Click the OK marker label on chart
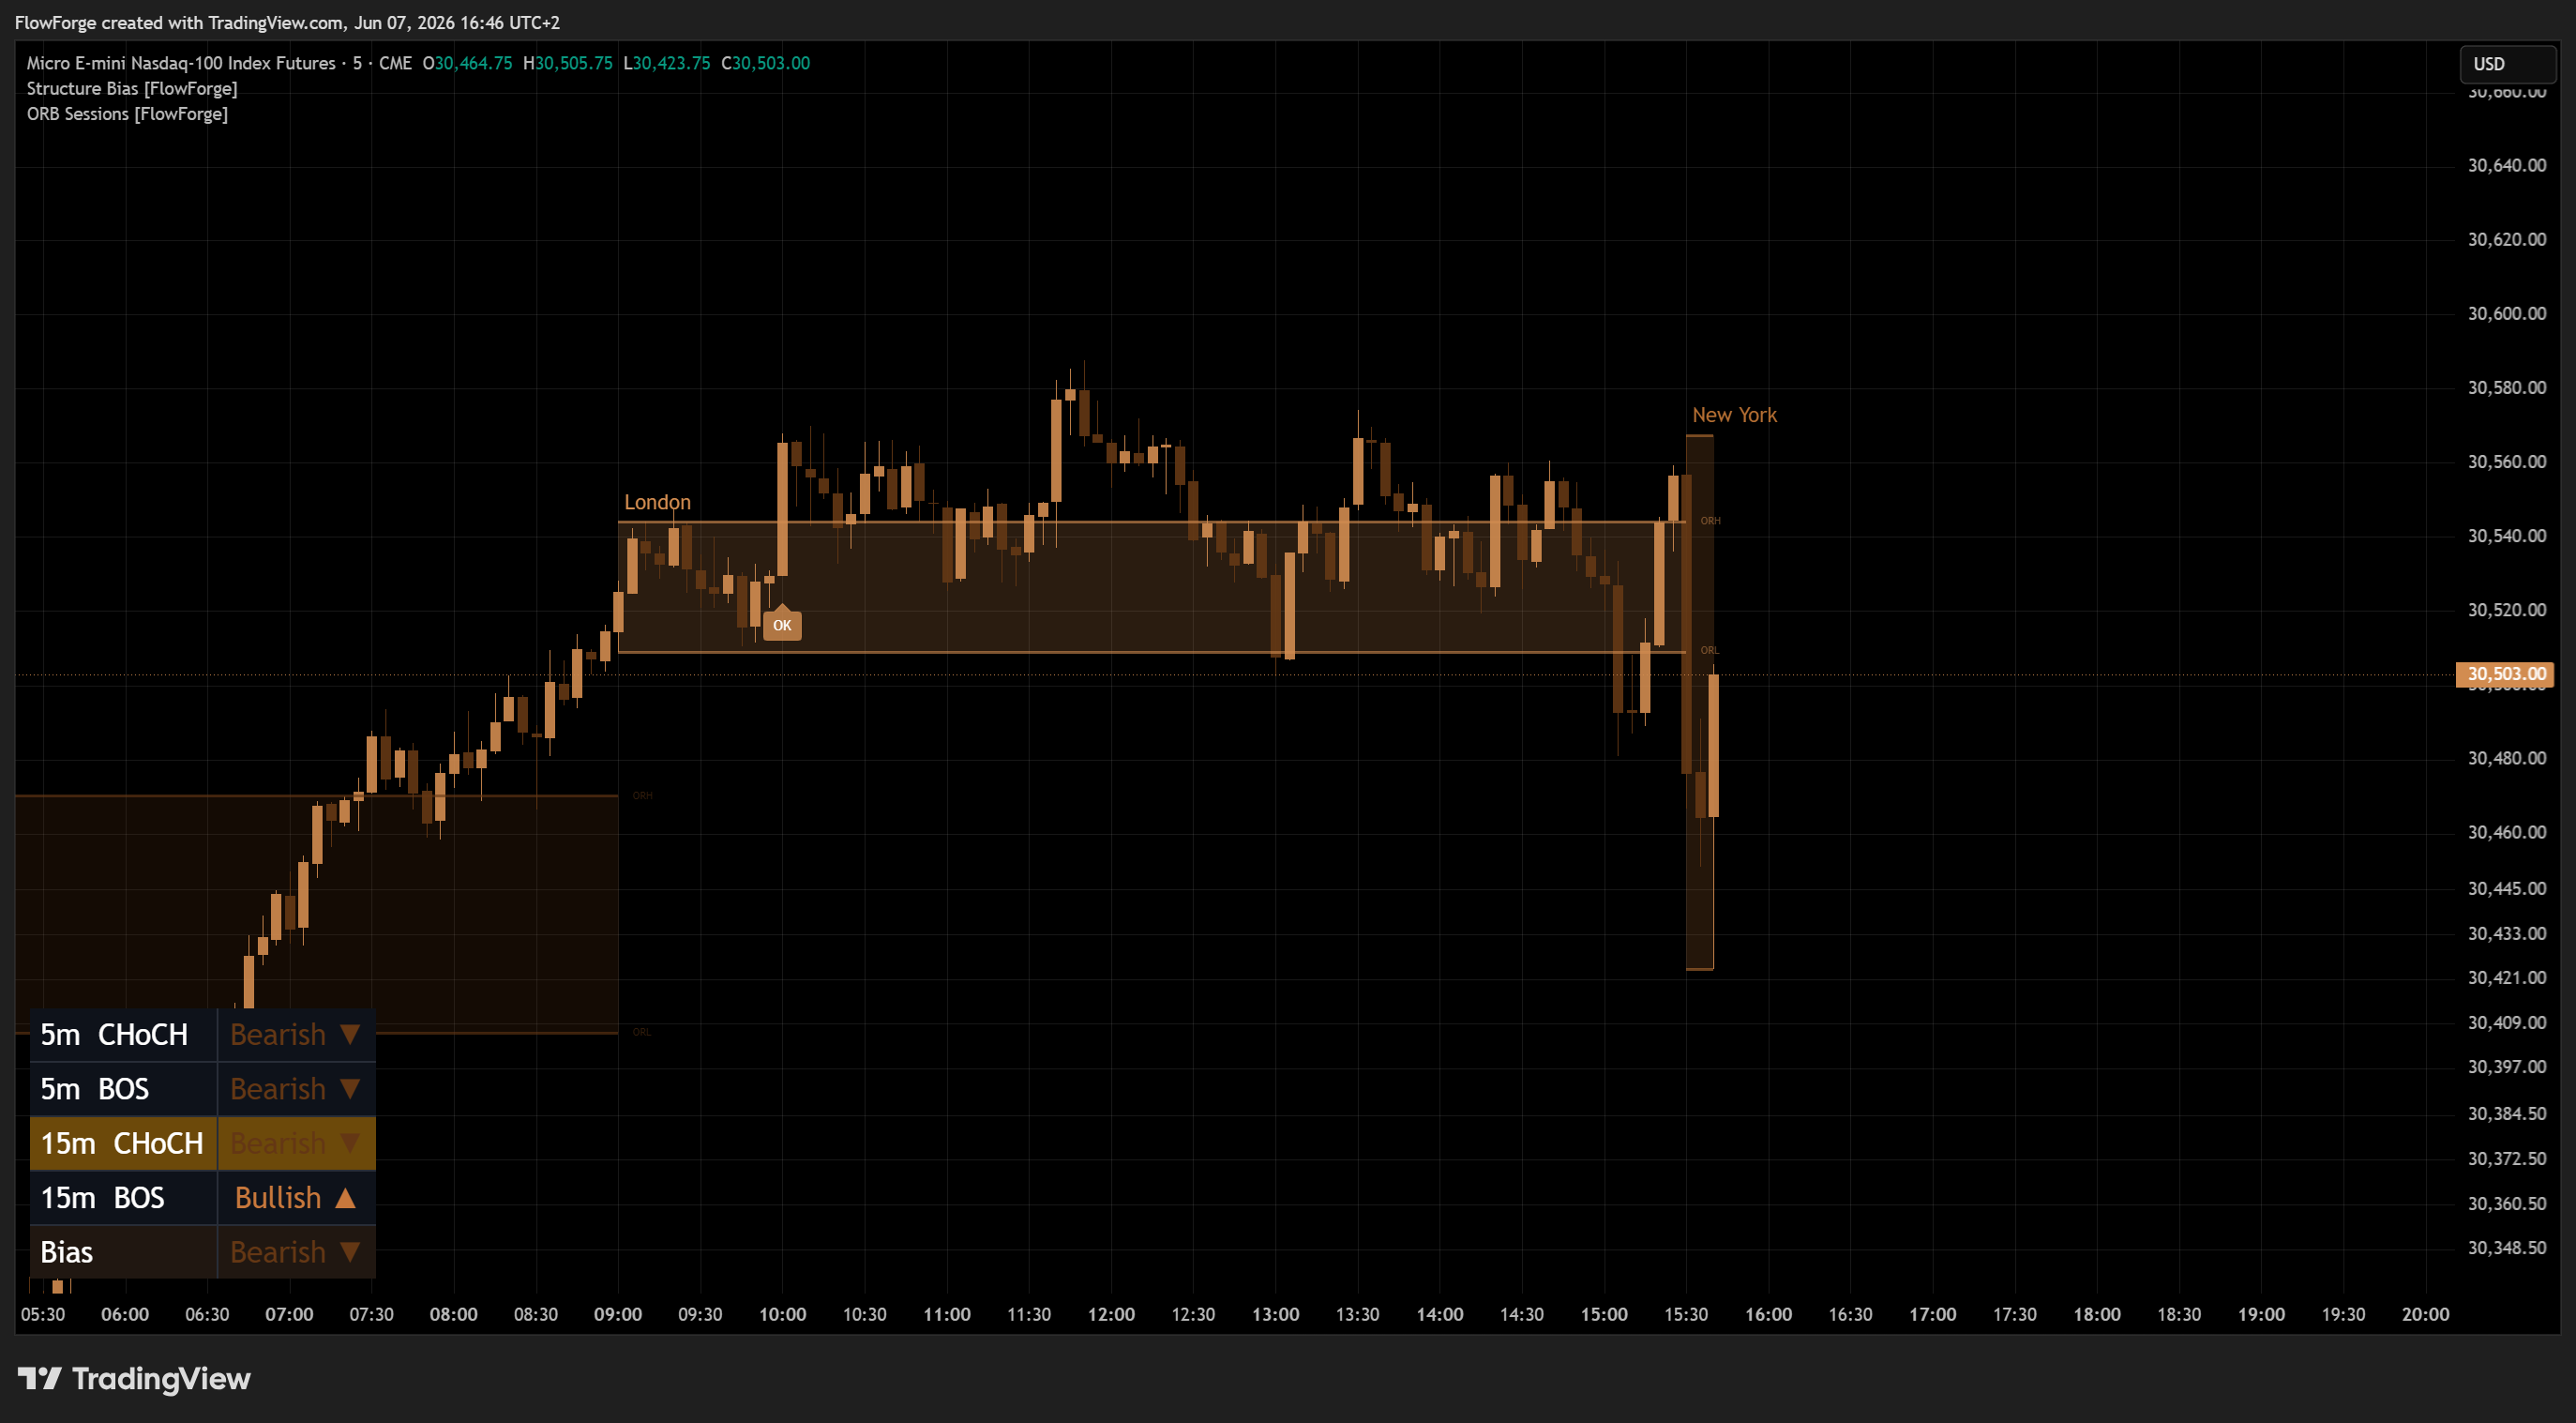Viewport: 2576px width, 1423px height. pyautogui.click(x=782, y=625)
